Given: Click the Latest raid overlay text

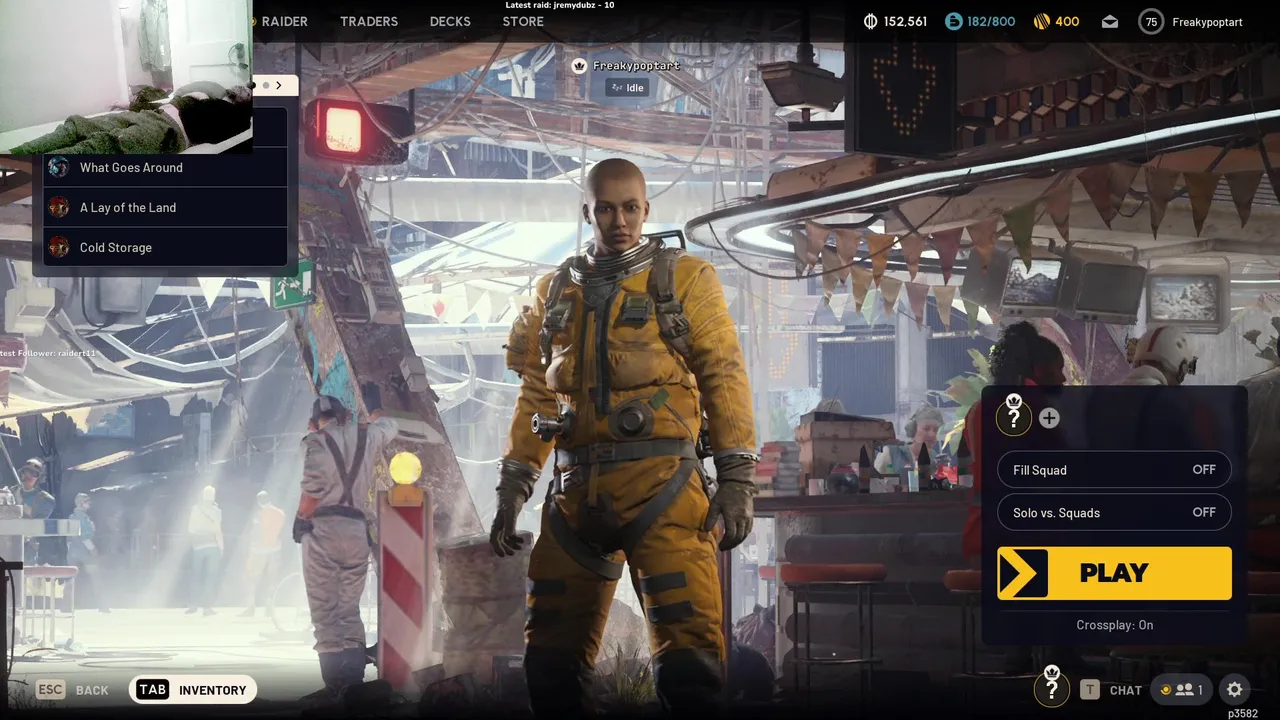Looking at the screenshot, I should tap(560, 5).
